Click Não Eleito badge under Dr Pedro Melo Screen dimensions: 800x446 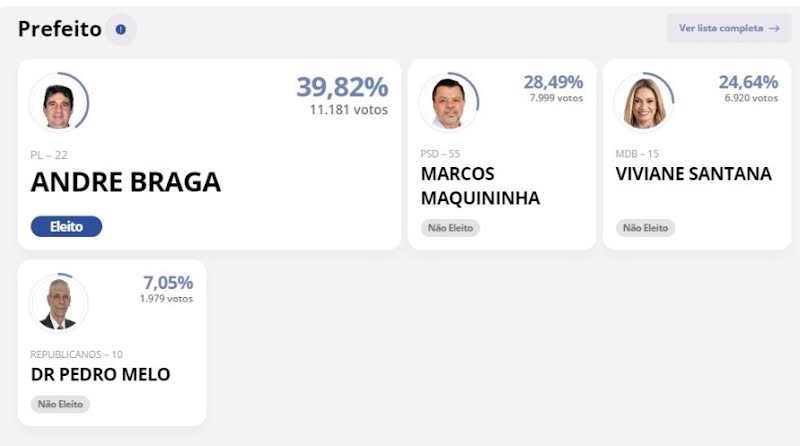coord(60,404)
